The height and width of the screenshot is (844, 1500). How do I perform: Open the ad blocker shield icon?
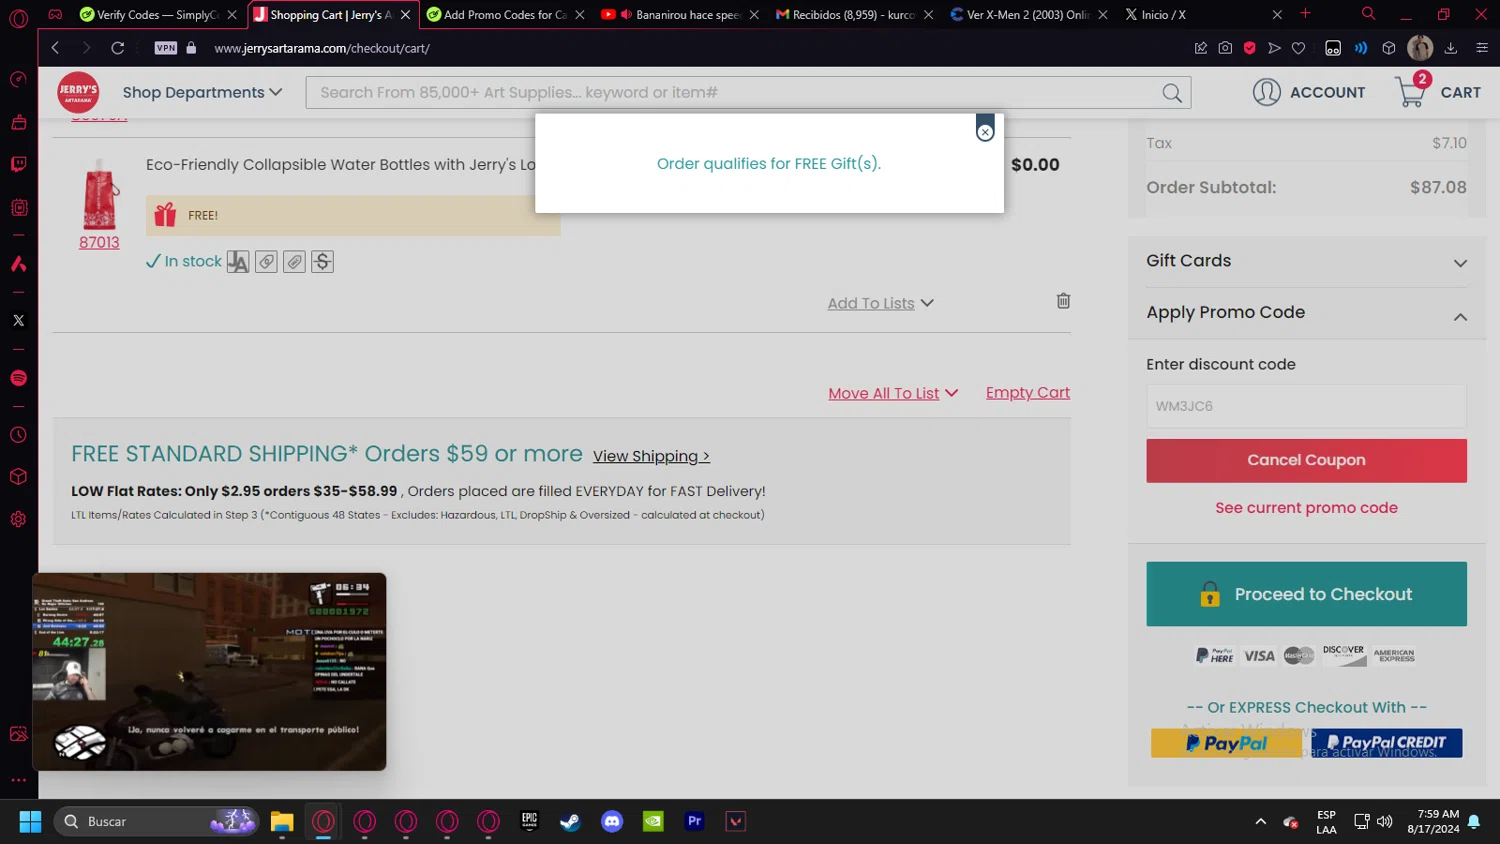click(x=1250, y=48)
